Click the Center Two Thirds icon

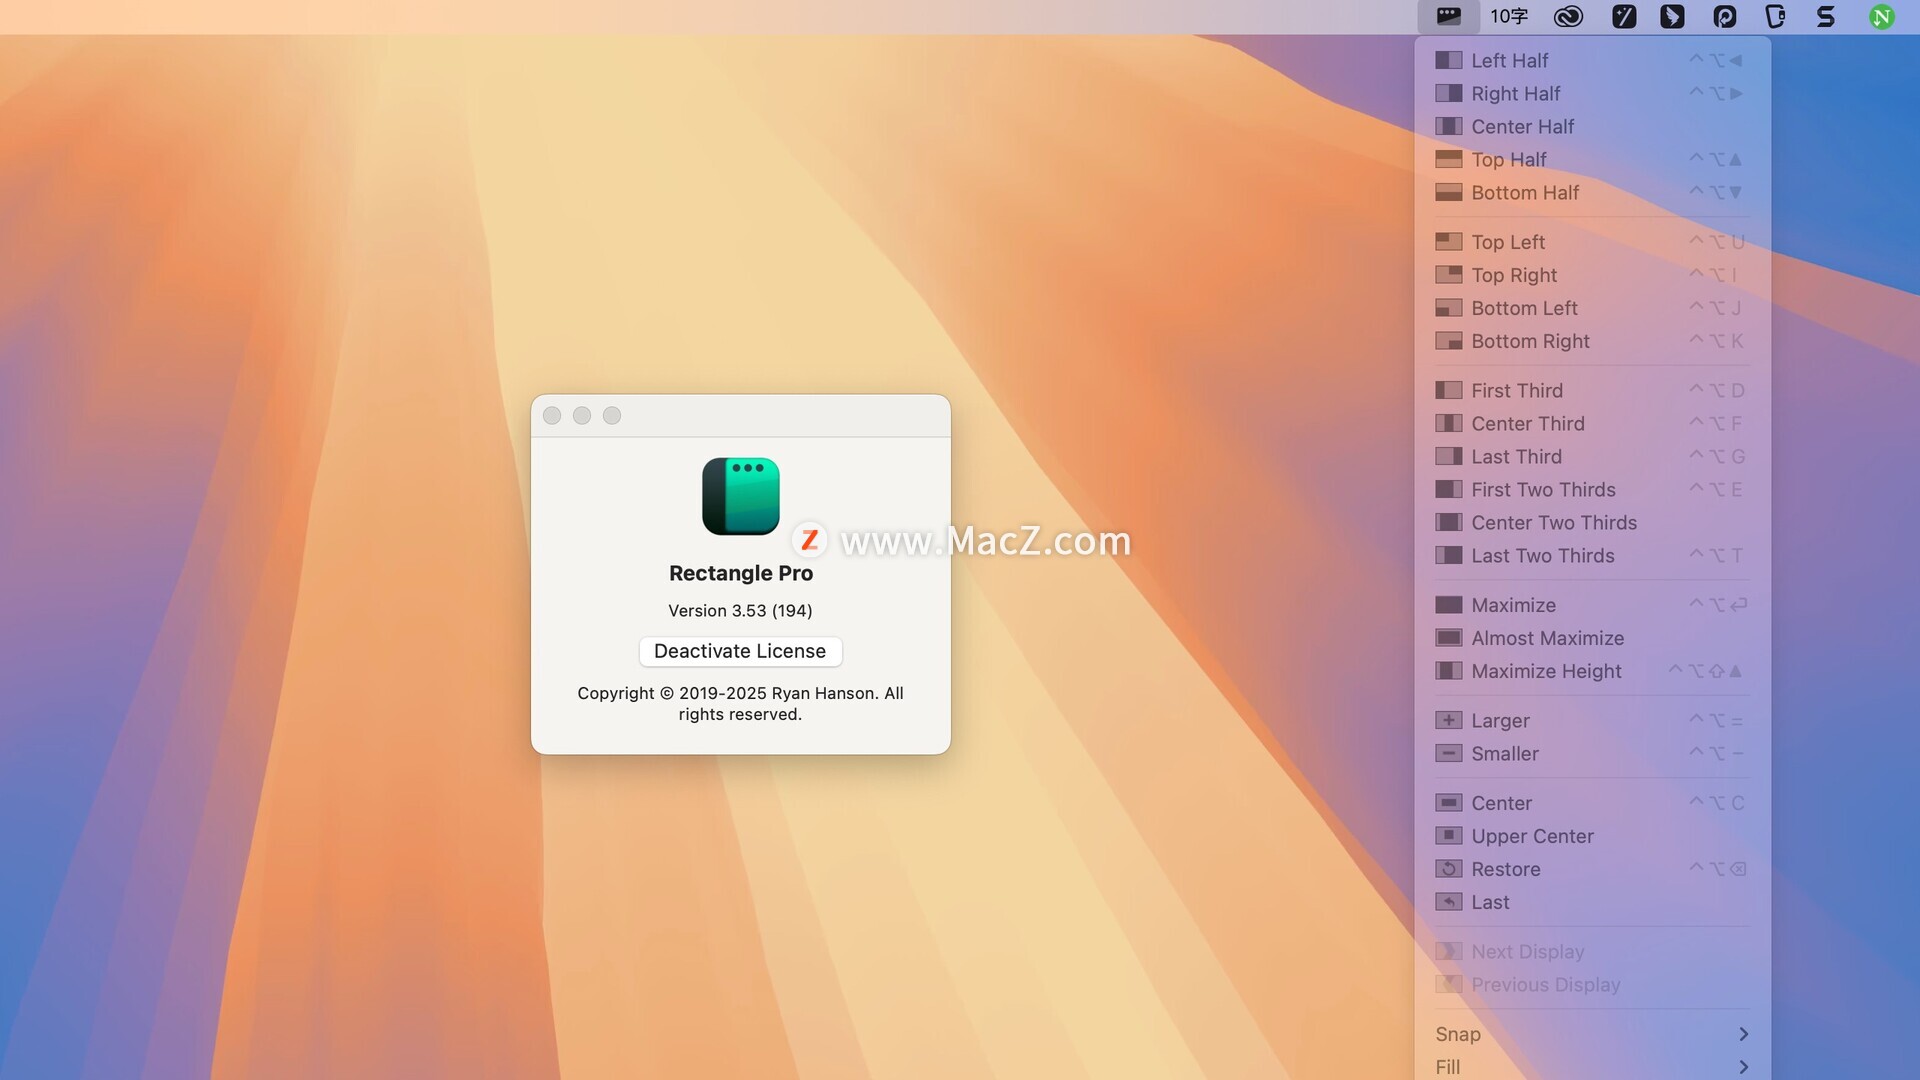tap(1448, 522)
